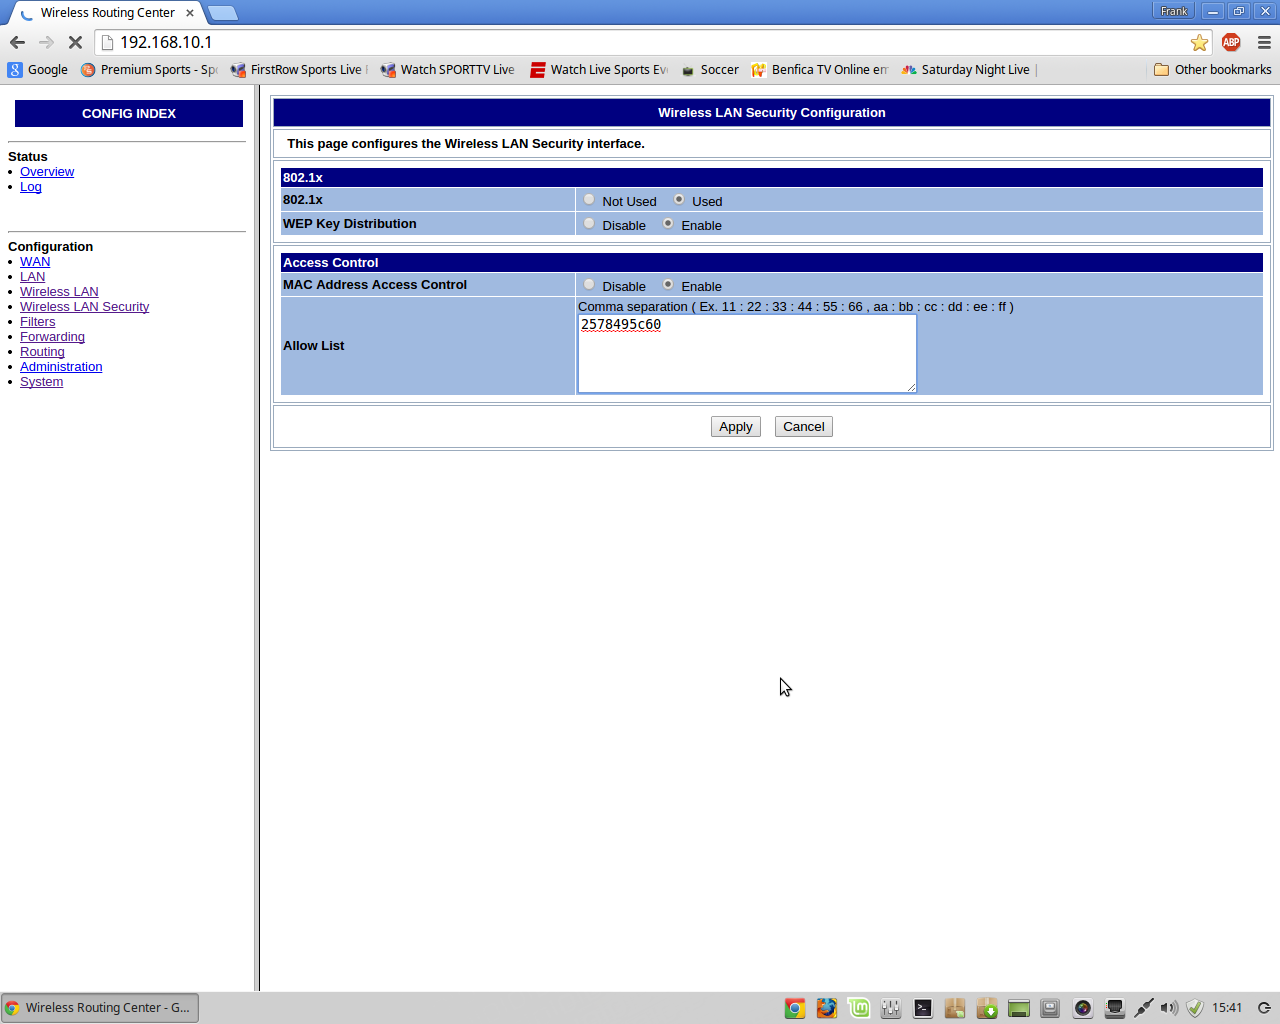1280x1024 pixels.
Task: Click the Frank profile button
Action: coord(1174,11)
